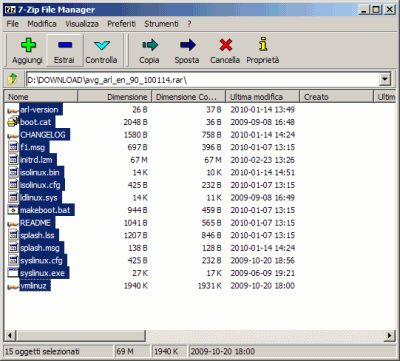Screen dimensions: 400x361
Task: Select the splash.msg file name
Action: click(40, 248)
